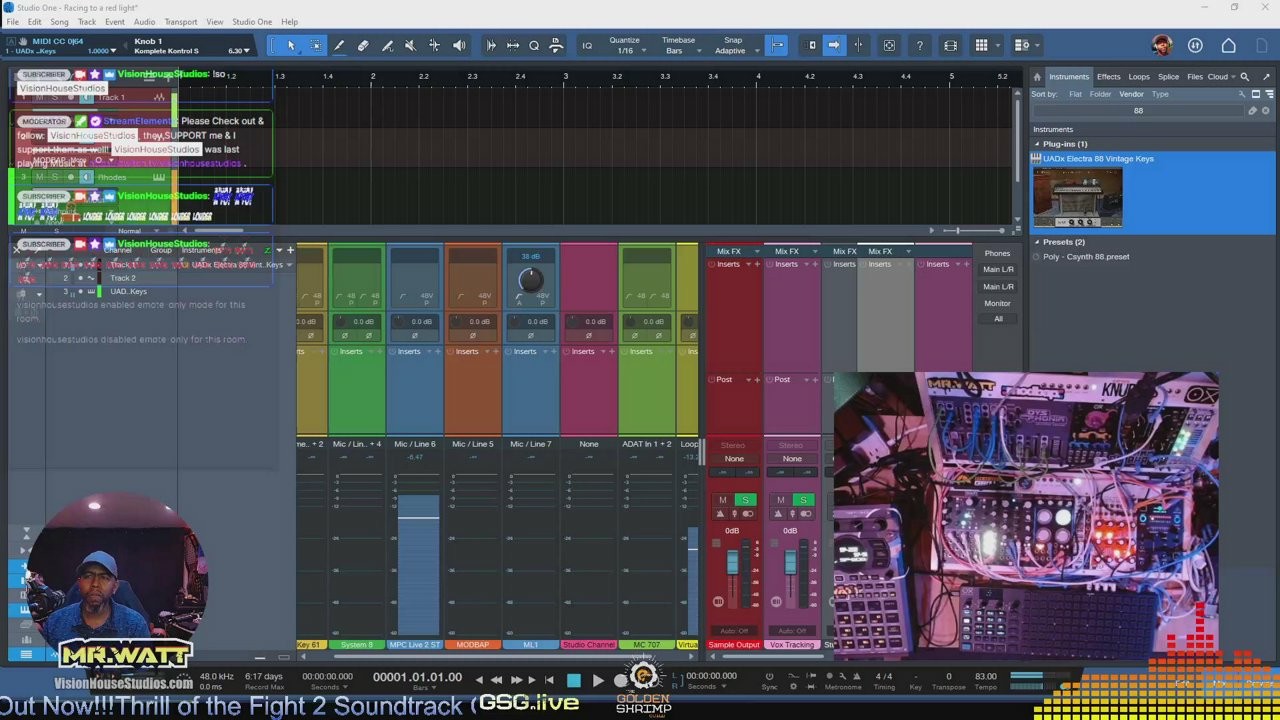The width and height of the screenshot is (1280, 720).
Task: Click the grid launcher icon
Action: 981,45
